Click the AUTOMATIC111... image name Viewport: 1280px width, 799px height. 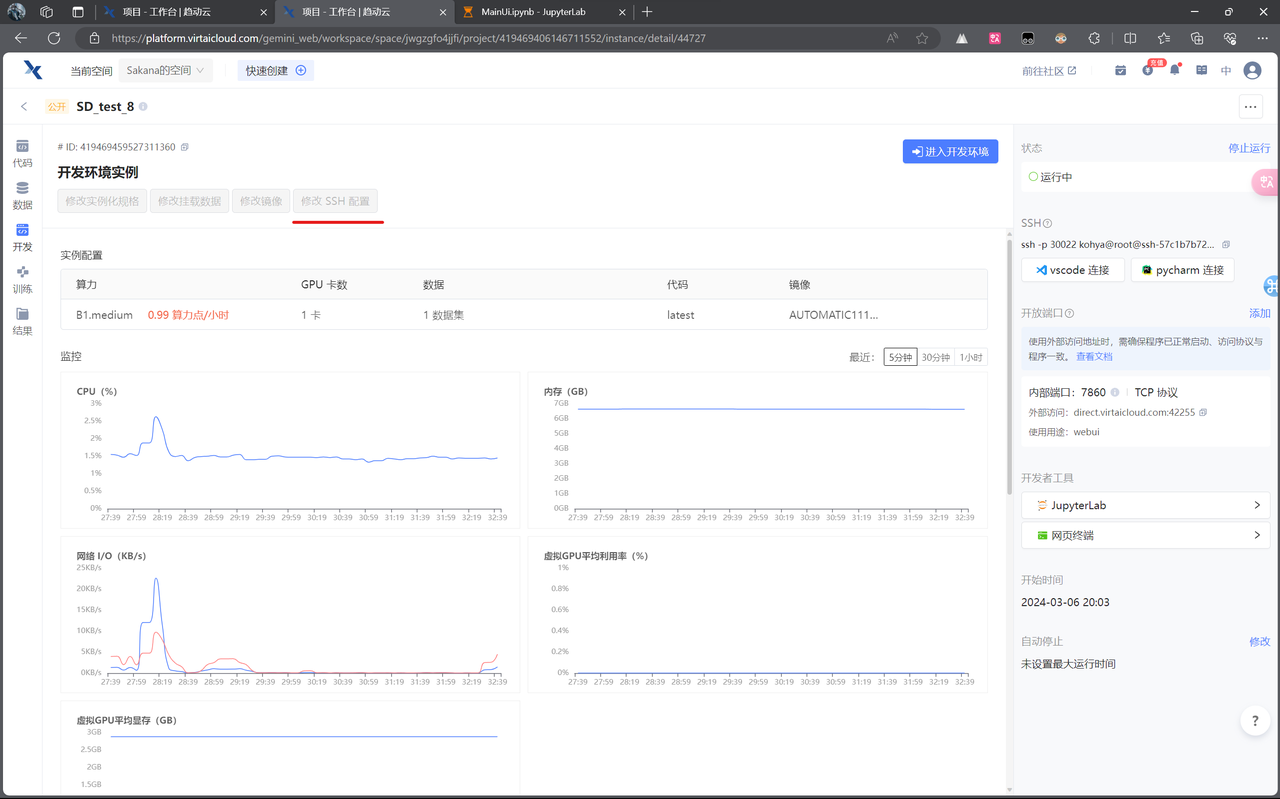point(833,315)
